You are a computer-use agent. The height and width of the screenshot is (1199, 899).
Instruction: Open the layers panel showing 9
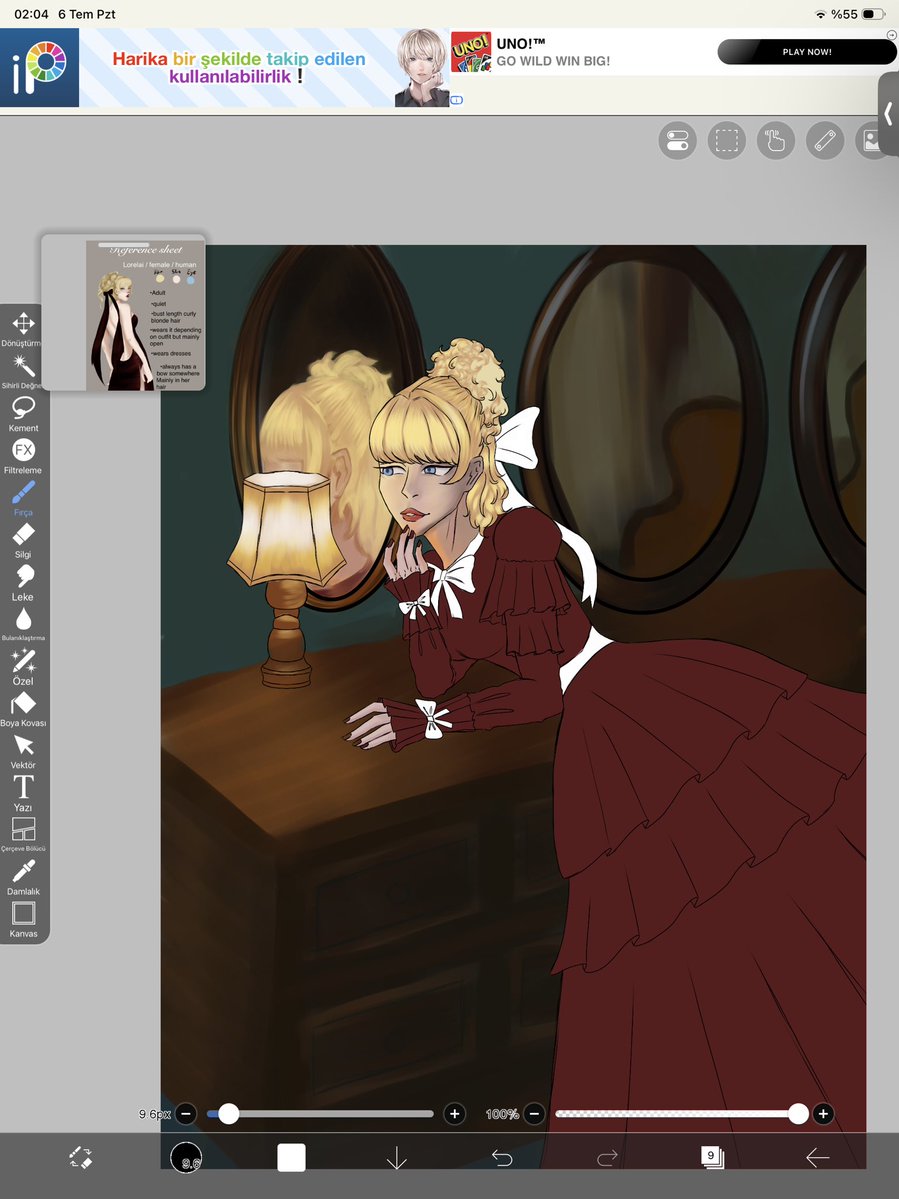click(712, 1157)
